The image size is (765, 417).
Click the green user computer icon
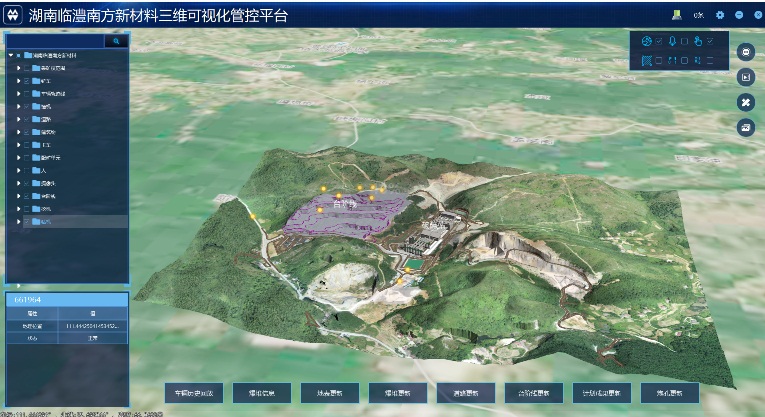(x=677, y=15)
